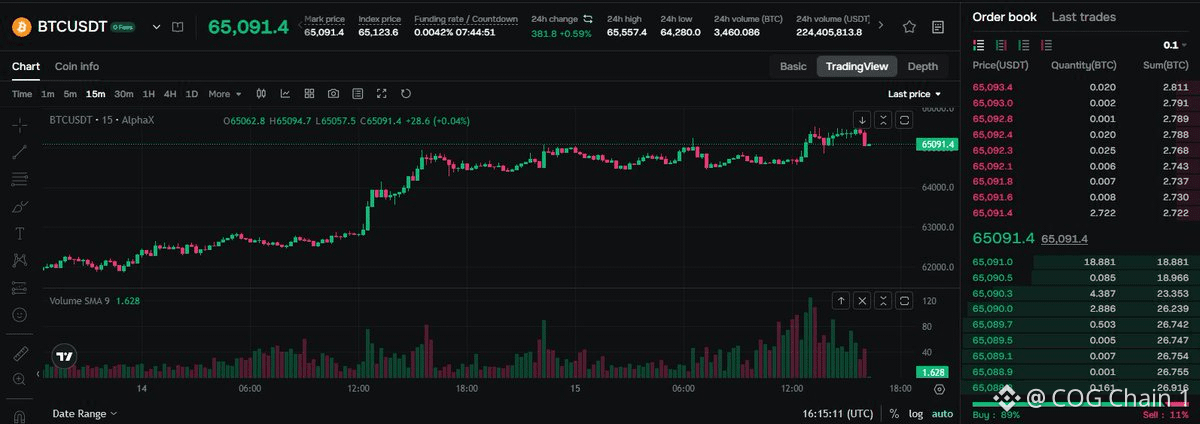Screen dimensions: 1200x424
Task: Set timeframe to 5m
Action: point(70,94)
